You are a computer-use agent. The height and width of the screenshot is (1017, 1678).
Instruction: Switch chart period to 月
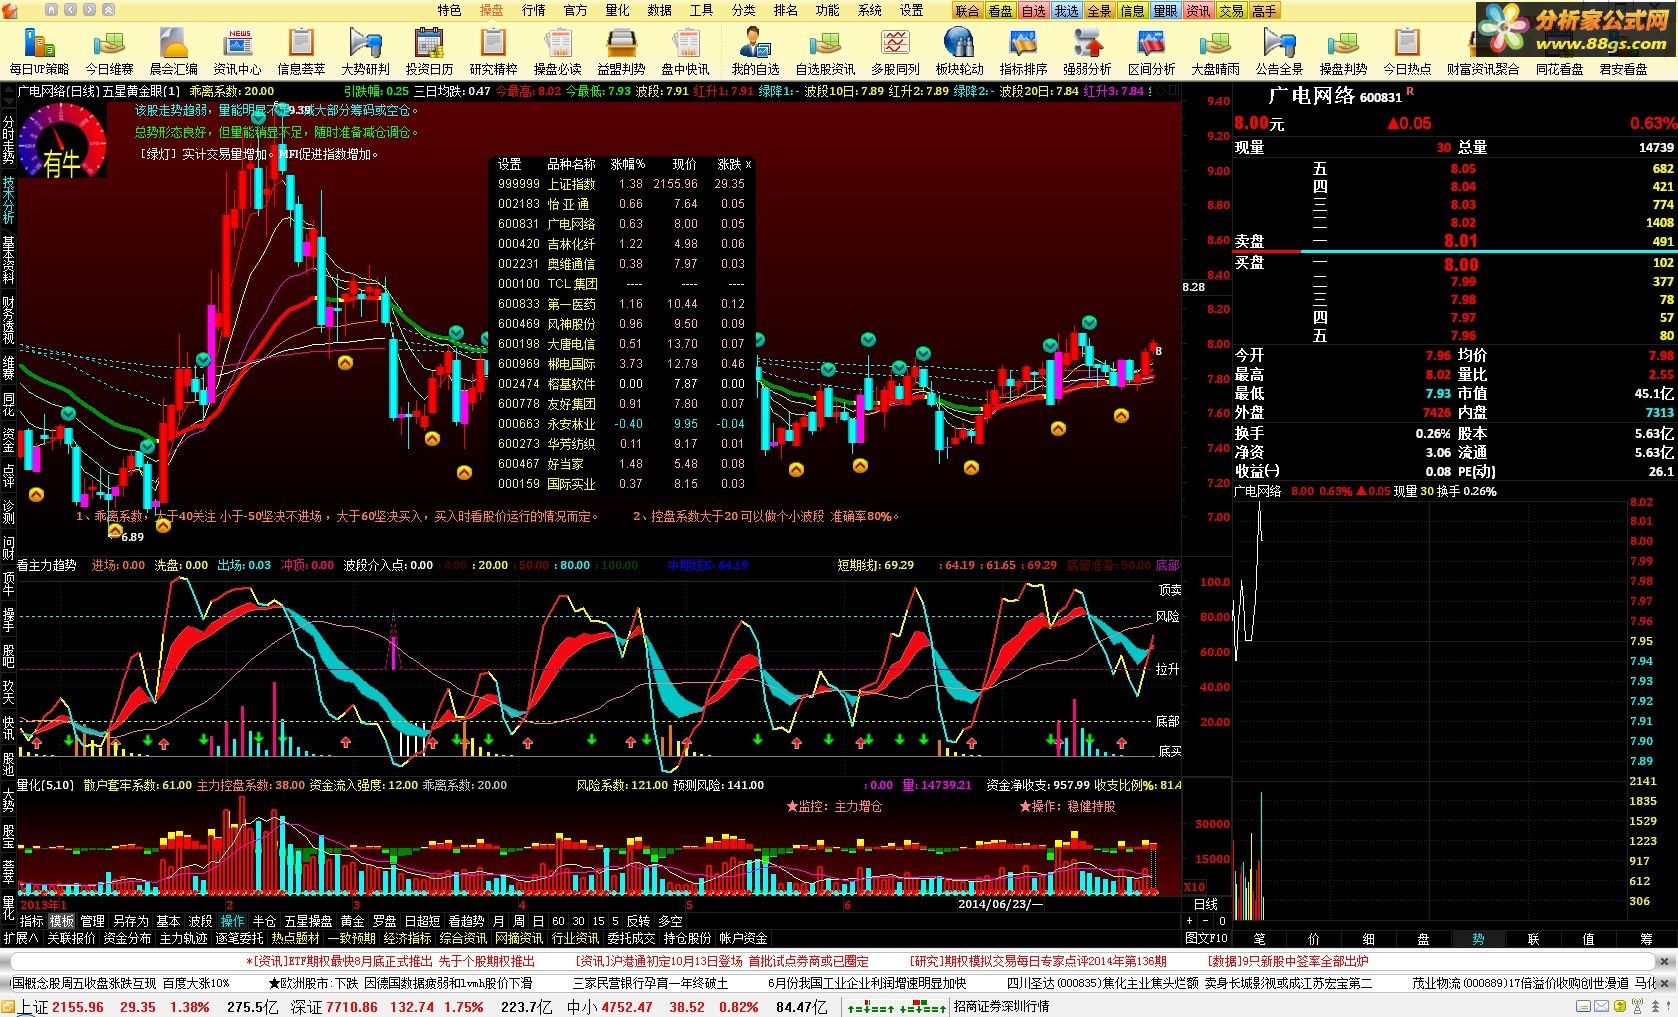[x=499, y=921]
